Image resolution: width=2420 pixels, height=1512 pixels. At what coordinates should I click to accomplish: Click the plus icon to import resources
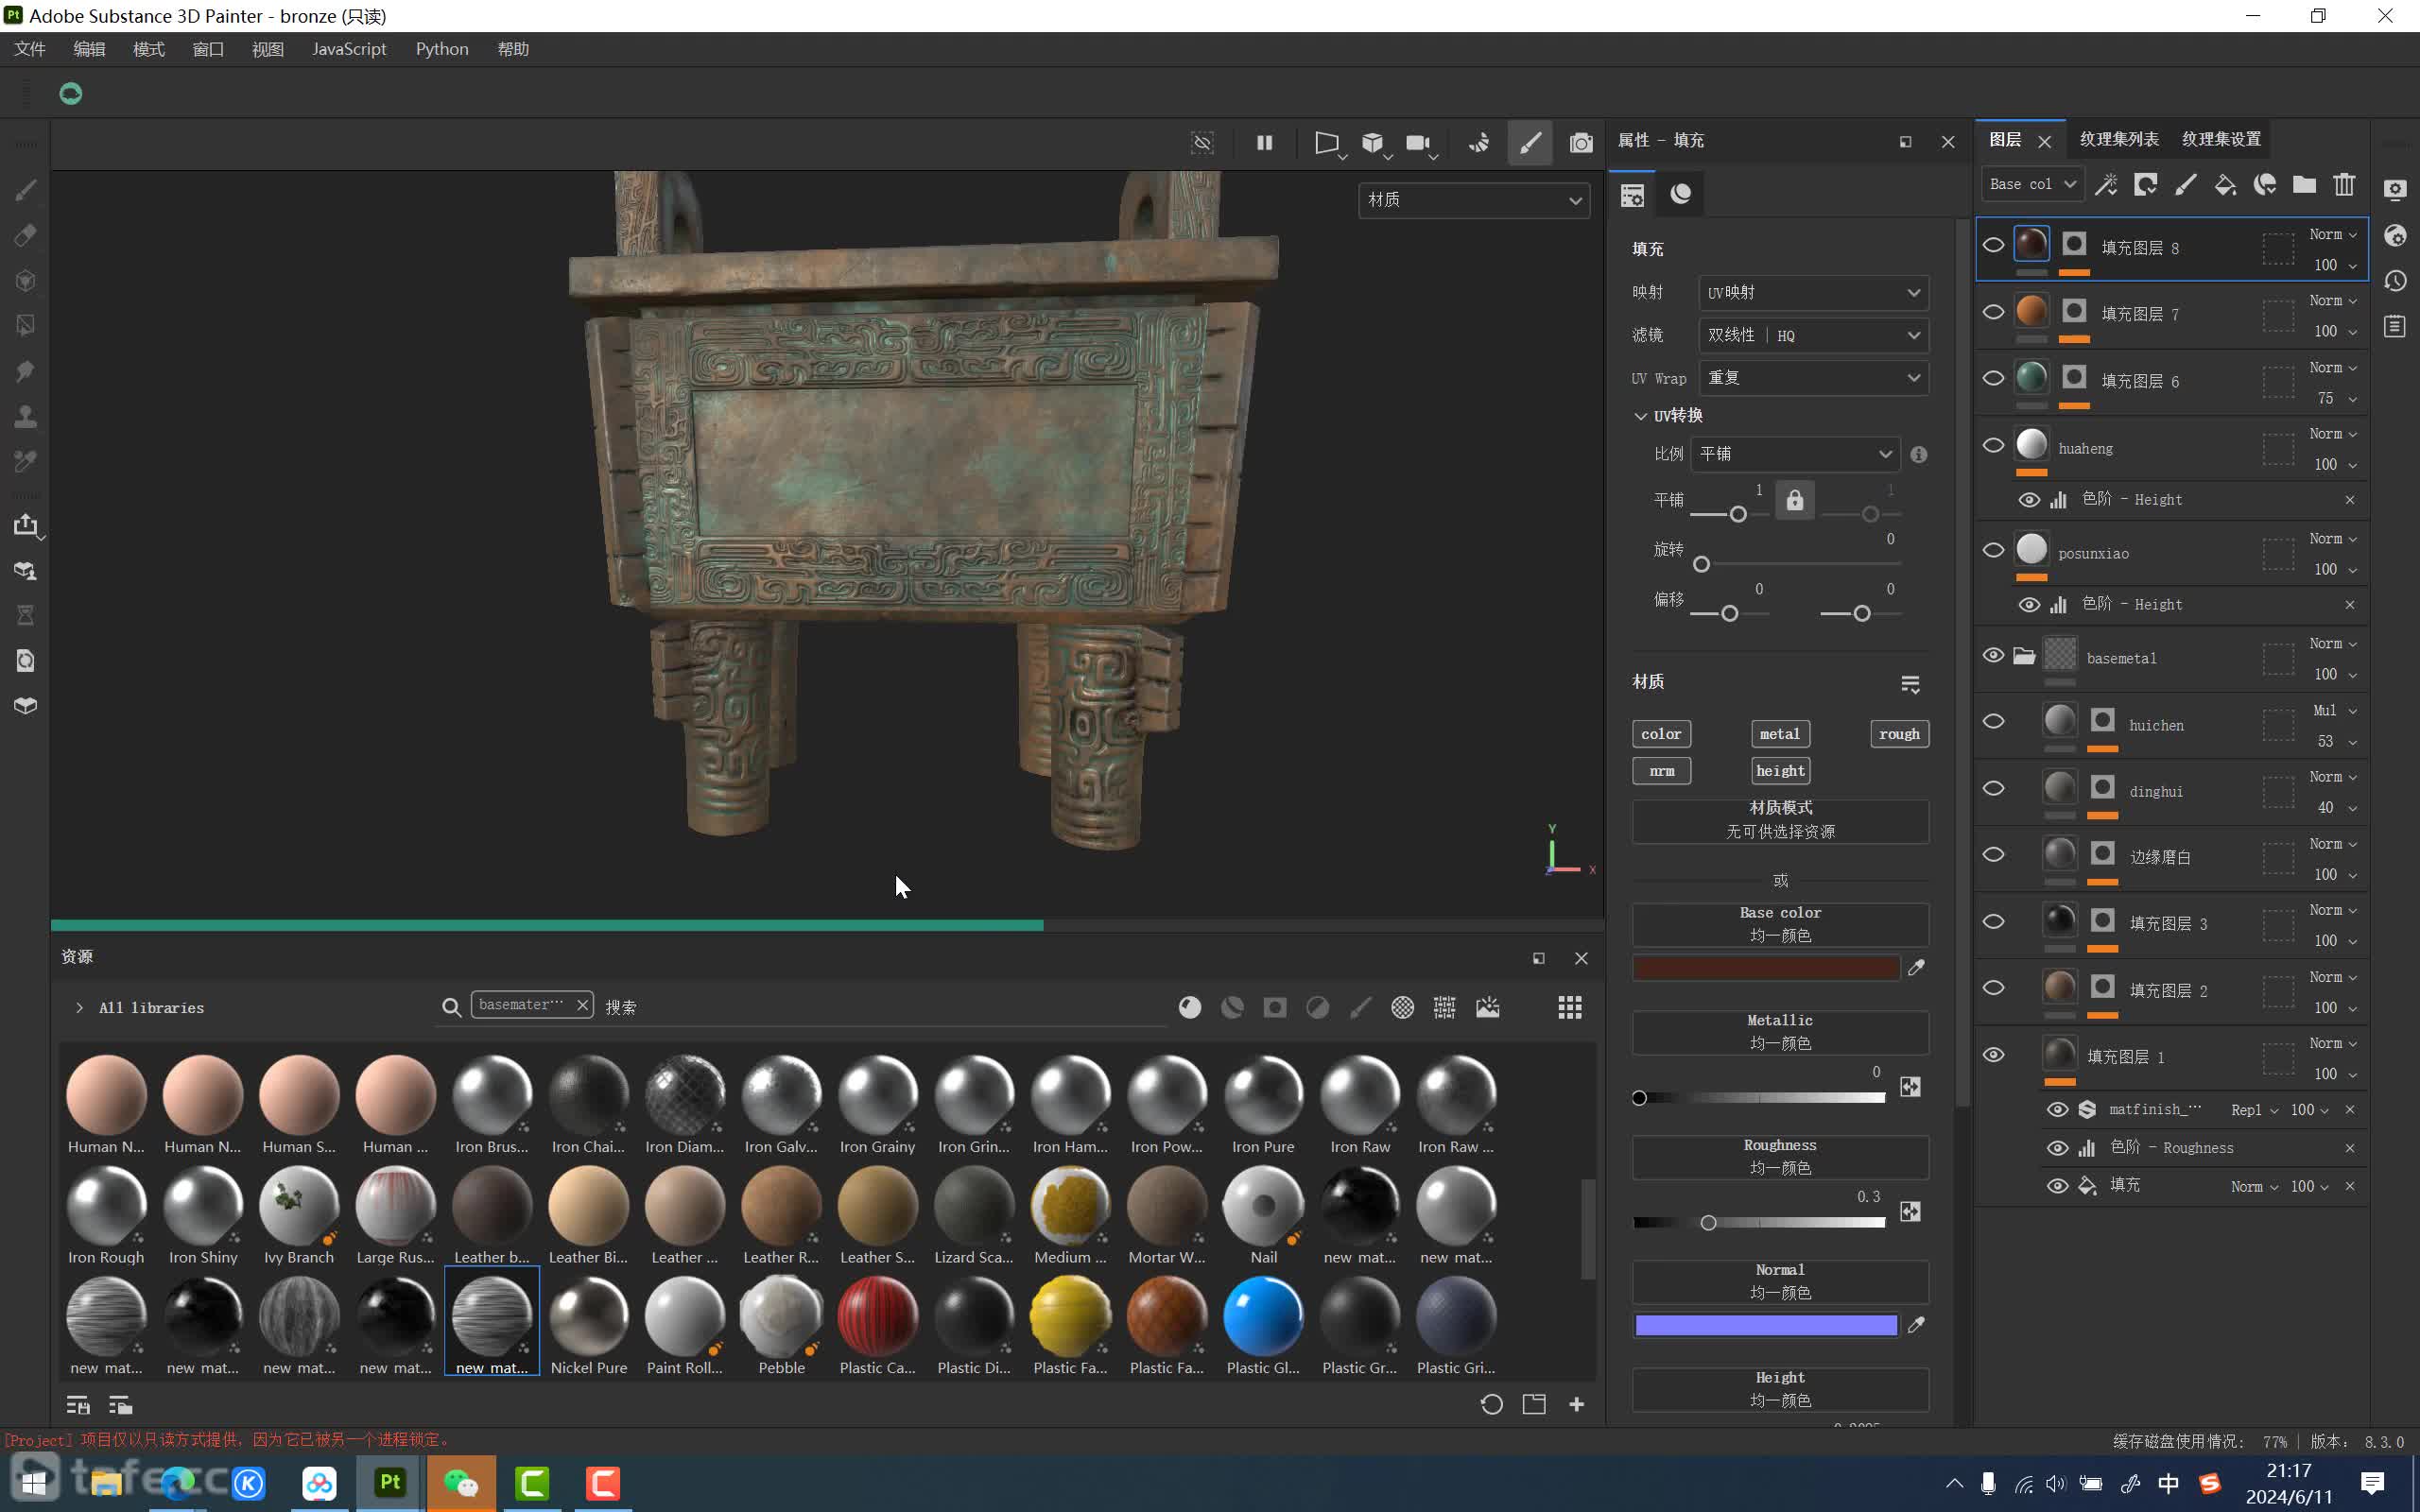coord(1576,1405)
